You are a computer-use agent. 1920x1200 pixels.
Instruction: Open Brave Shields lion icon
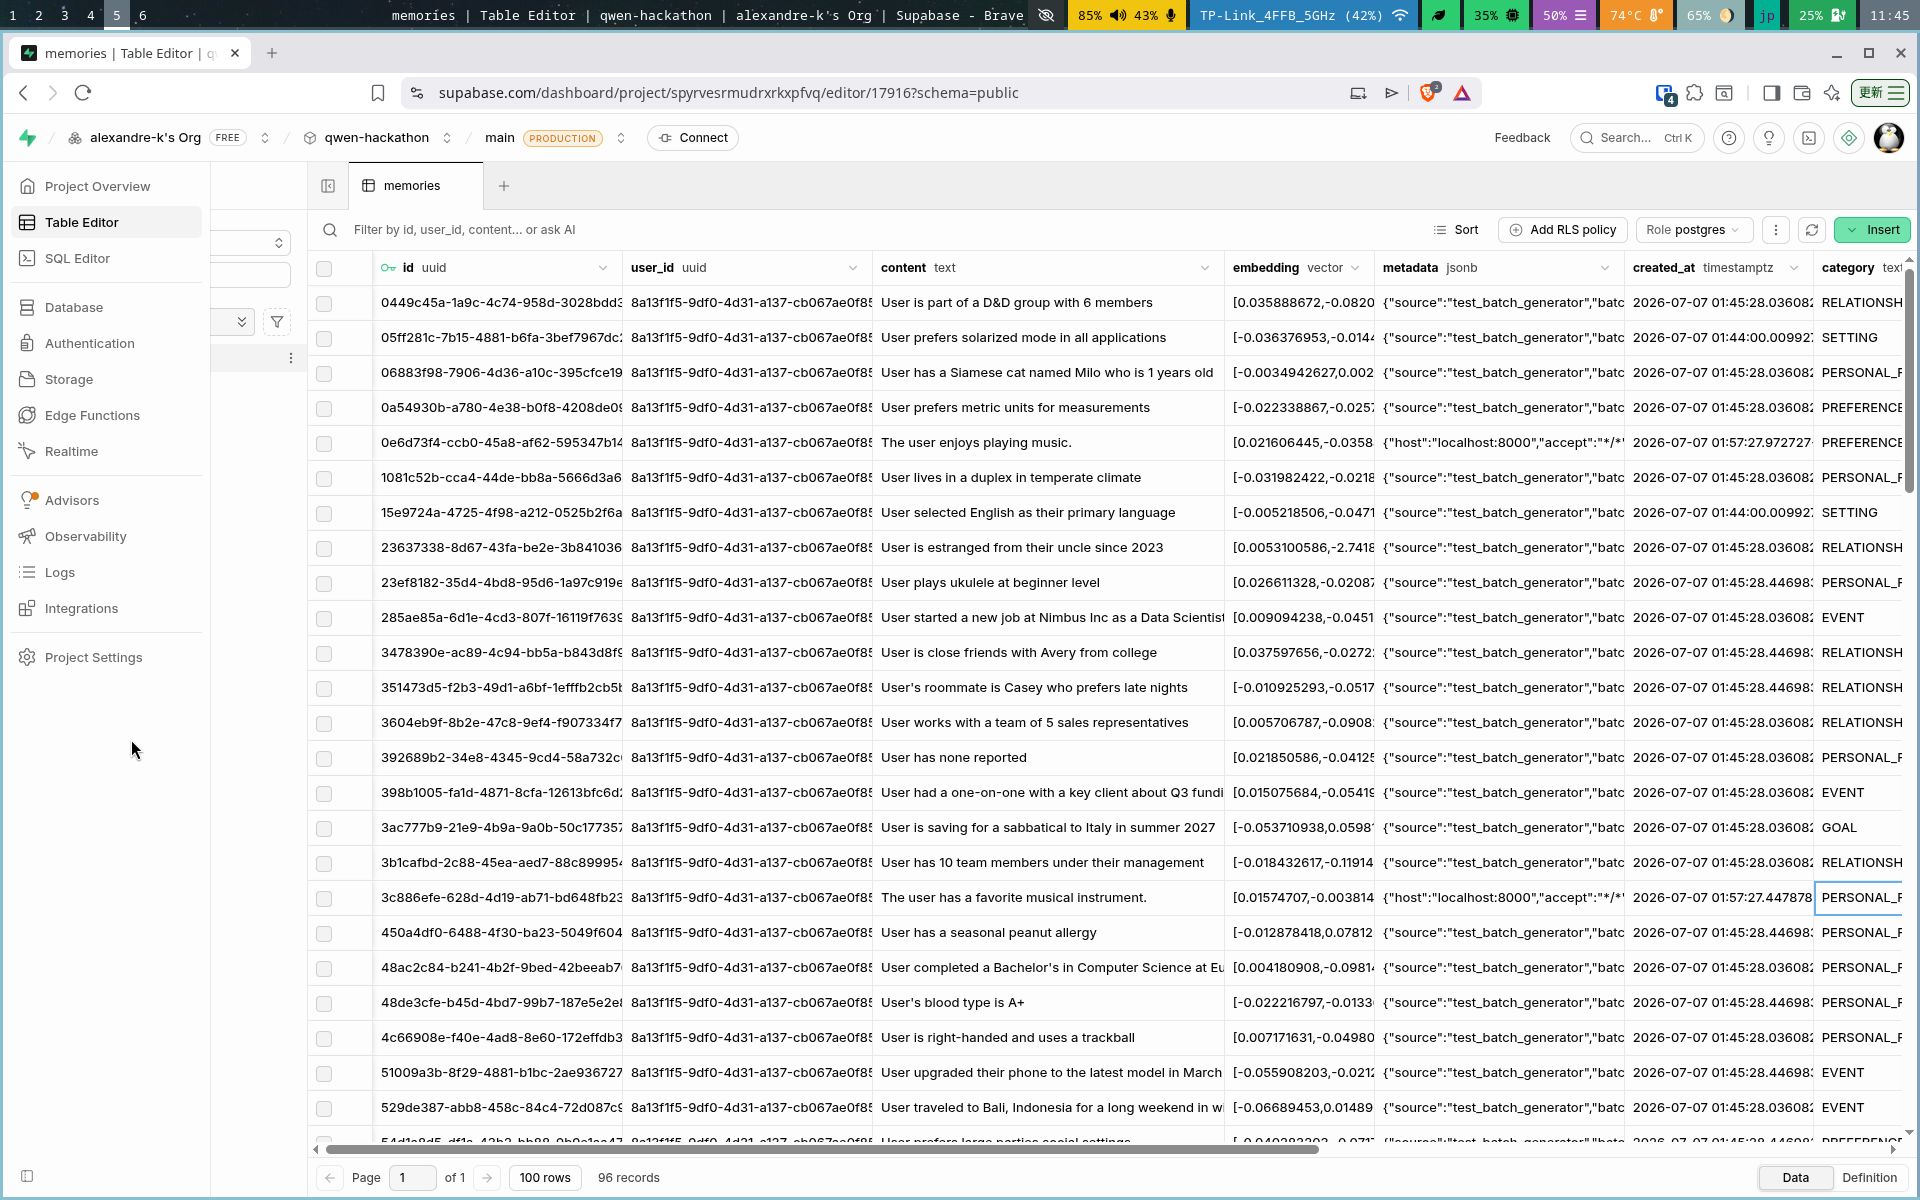point(1429,92)
